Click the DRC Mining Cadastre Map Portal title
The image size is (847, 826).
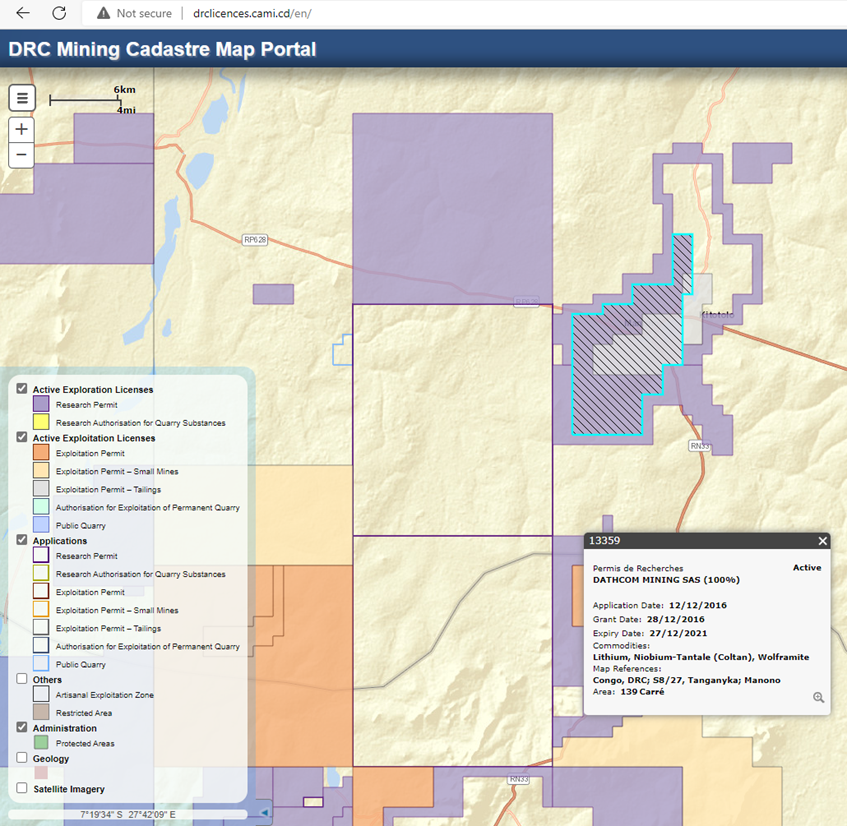(x=162, y=49)
